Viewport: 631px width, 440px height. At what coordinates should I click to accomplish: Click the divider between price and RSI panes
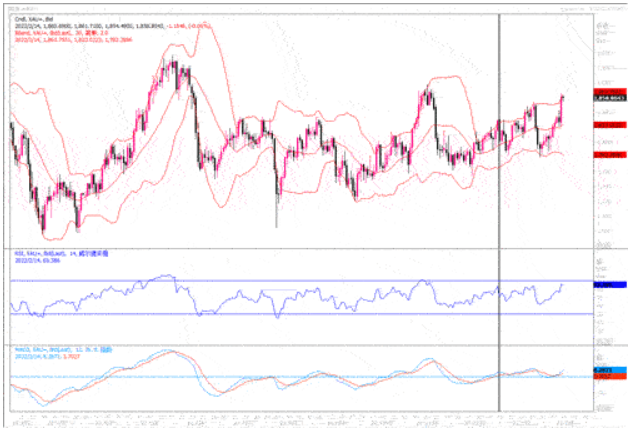coord(300,246)
